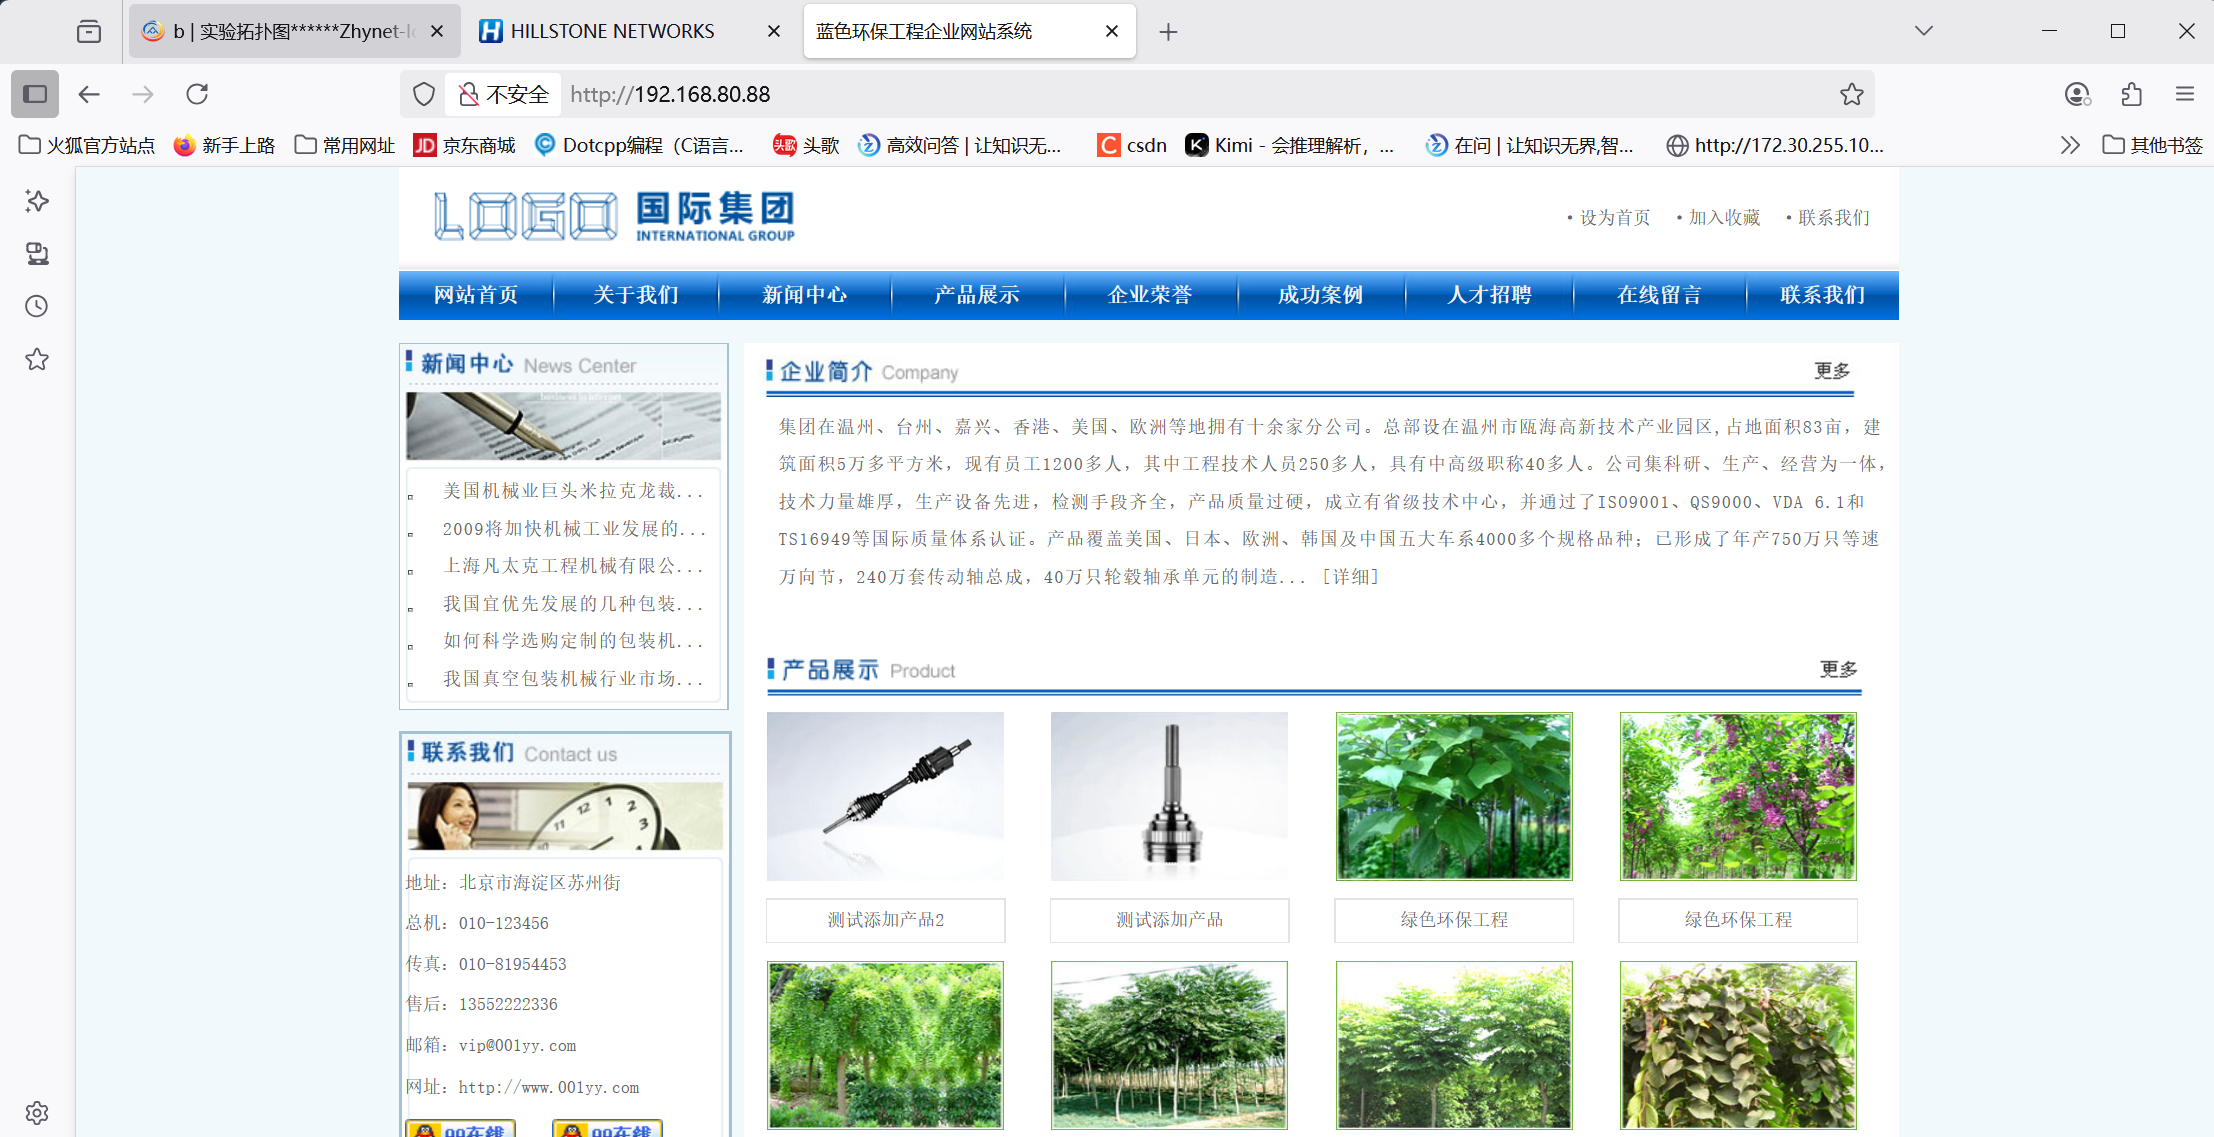Click the LOGO 国际集团 site logo
This screenshot has height=1137, width=2214.
(614, 216)
